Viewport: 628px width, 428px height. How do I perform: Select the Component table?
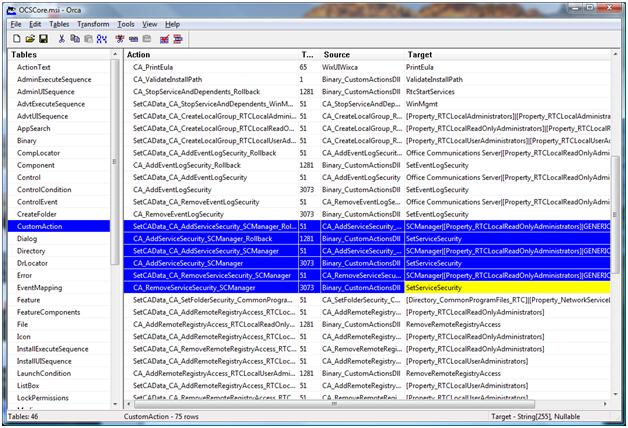click(36, 165)
